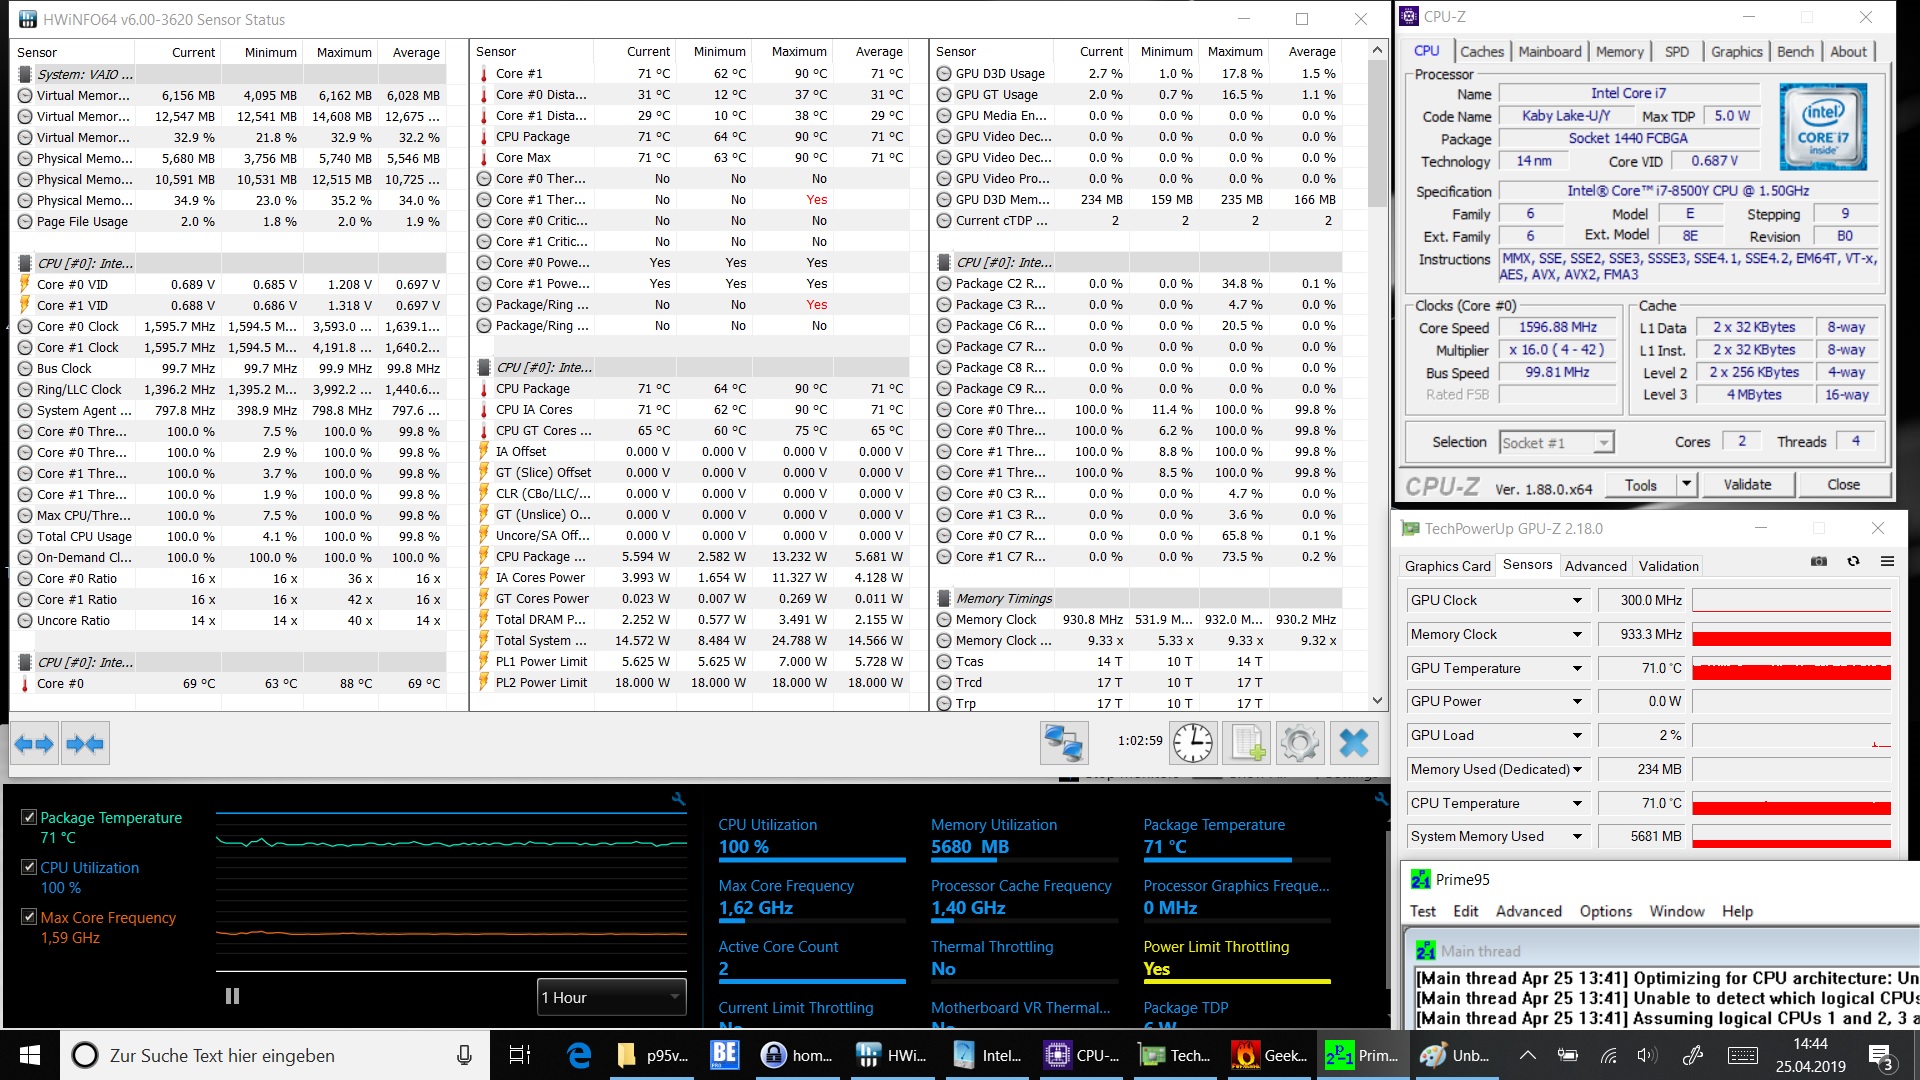The image size is (1920, 1080).
Task: Switch to the Caches tab in CPU-Z
Action: pos(1481,51)
